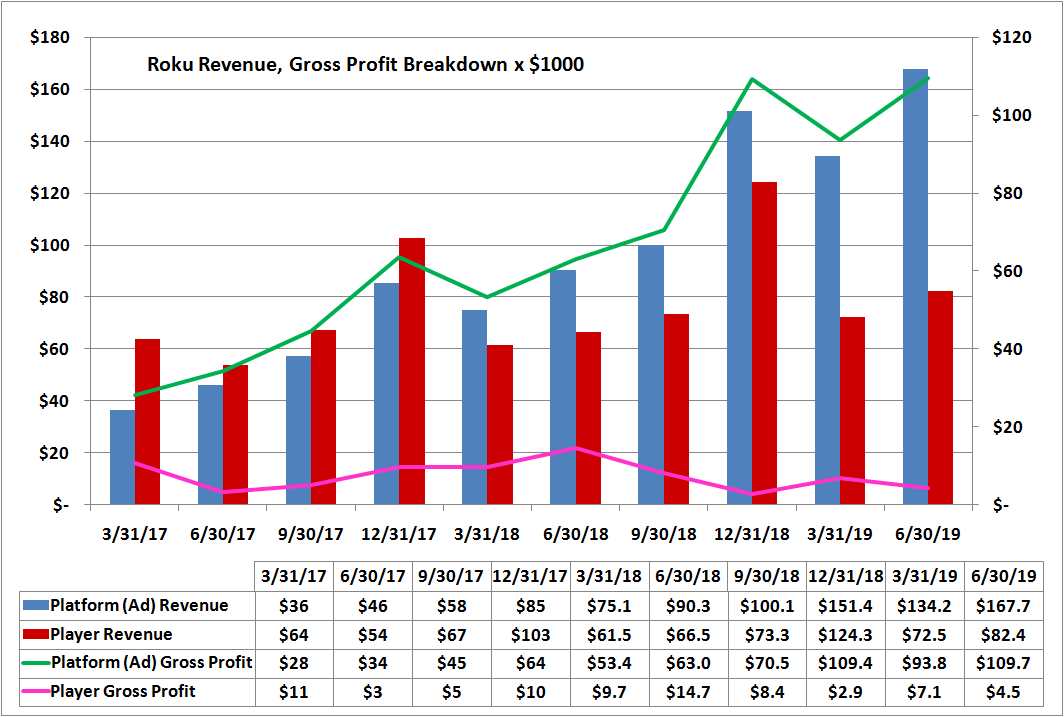Screen dimensions: 1064x717
Task: Select the blue Platform (Ad) Revenue legend swatch
Action: pyautogui.click(x=36, y=605)
